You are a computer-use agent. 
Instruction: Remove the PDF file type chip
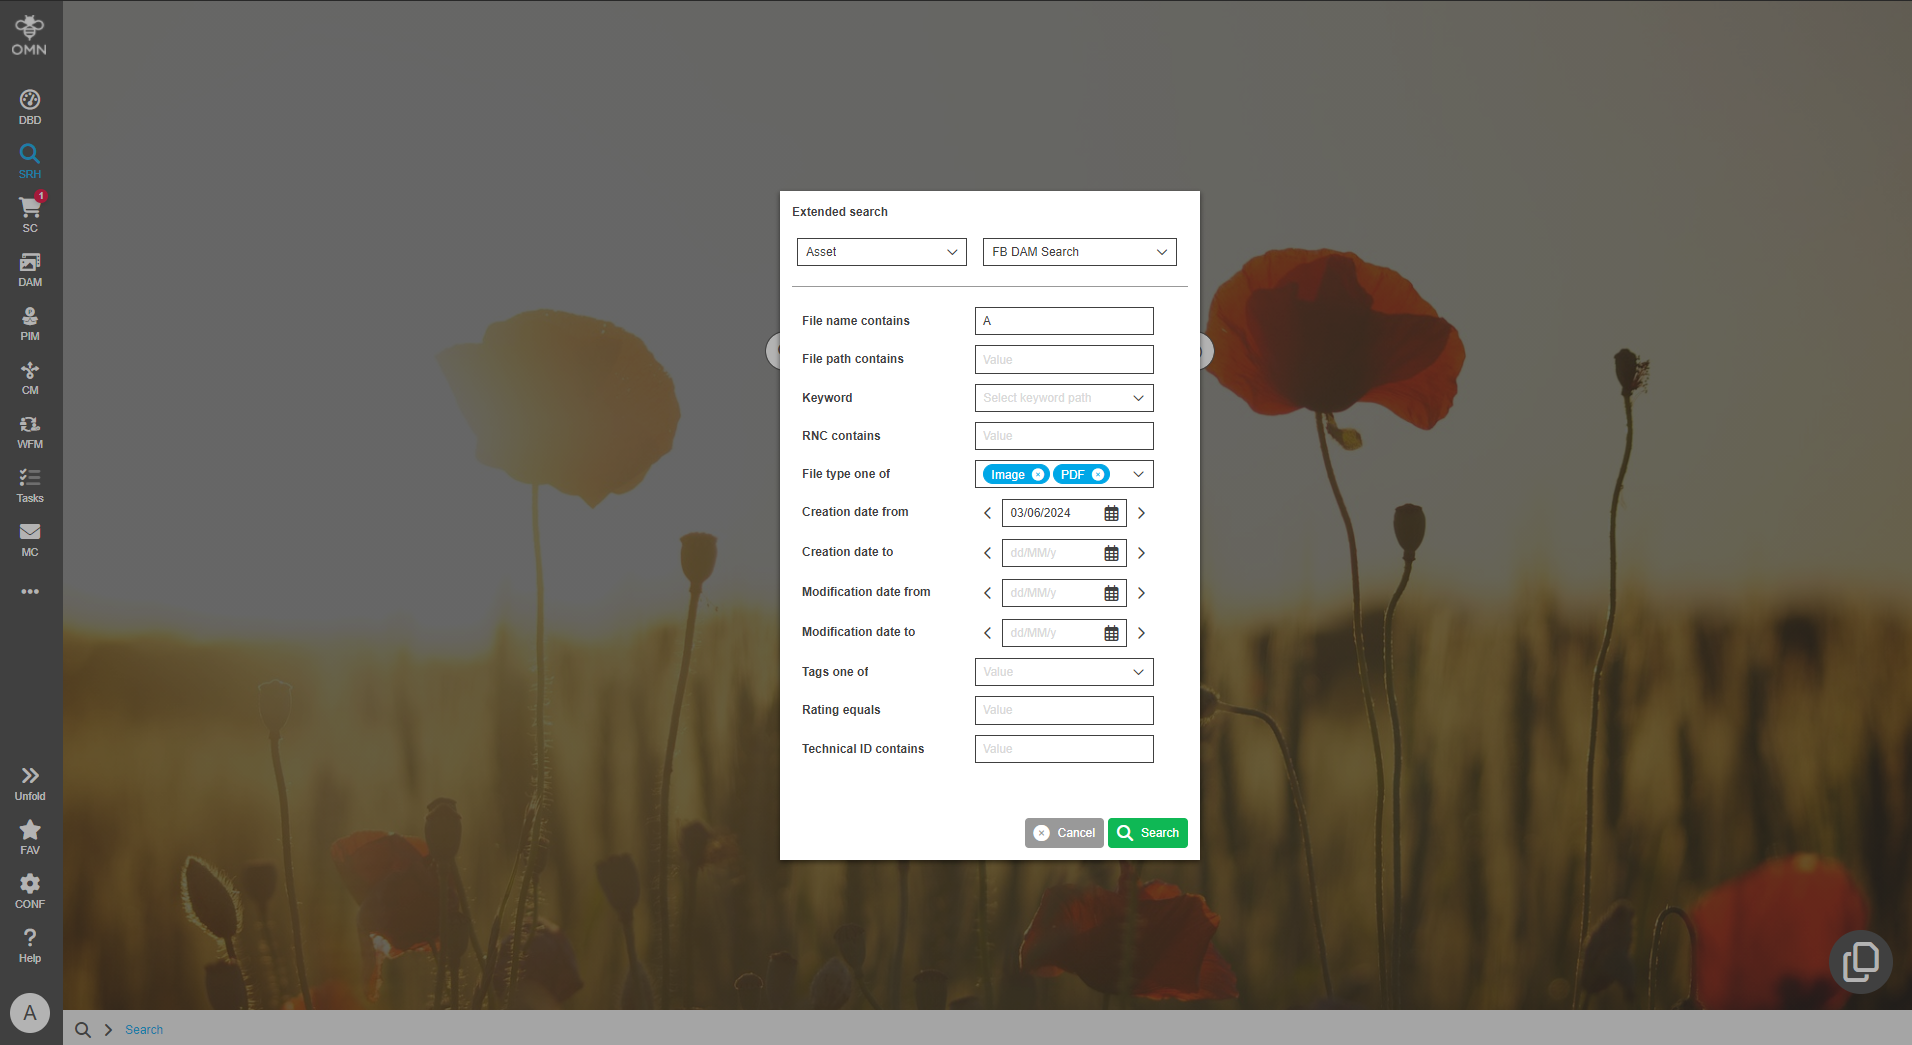pyautogui.click(x=1098, y=474)
